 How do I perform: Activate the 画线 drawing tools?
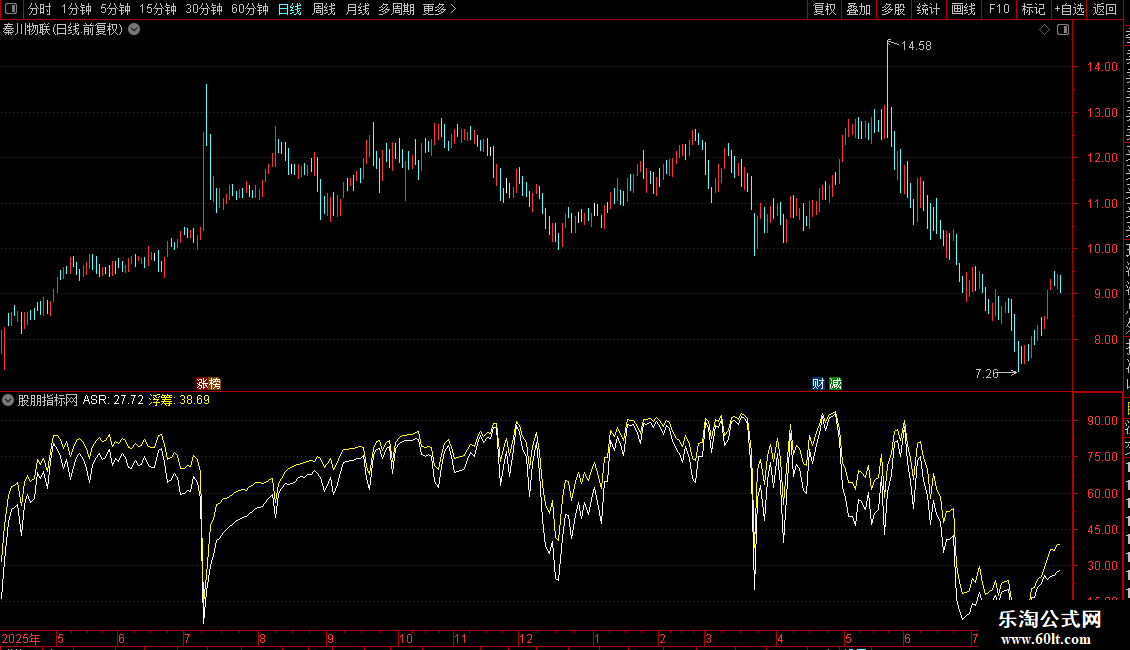pos(963,9)
